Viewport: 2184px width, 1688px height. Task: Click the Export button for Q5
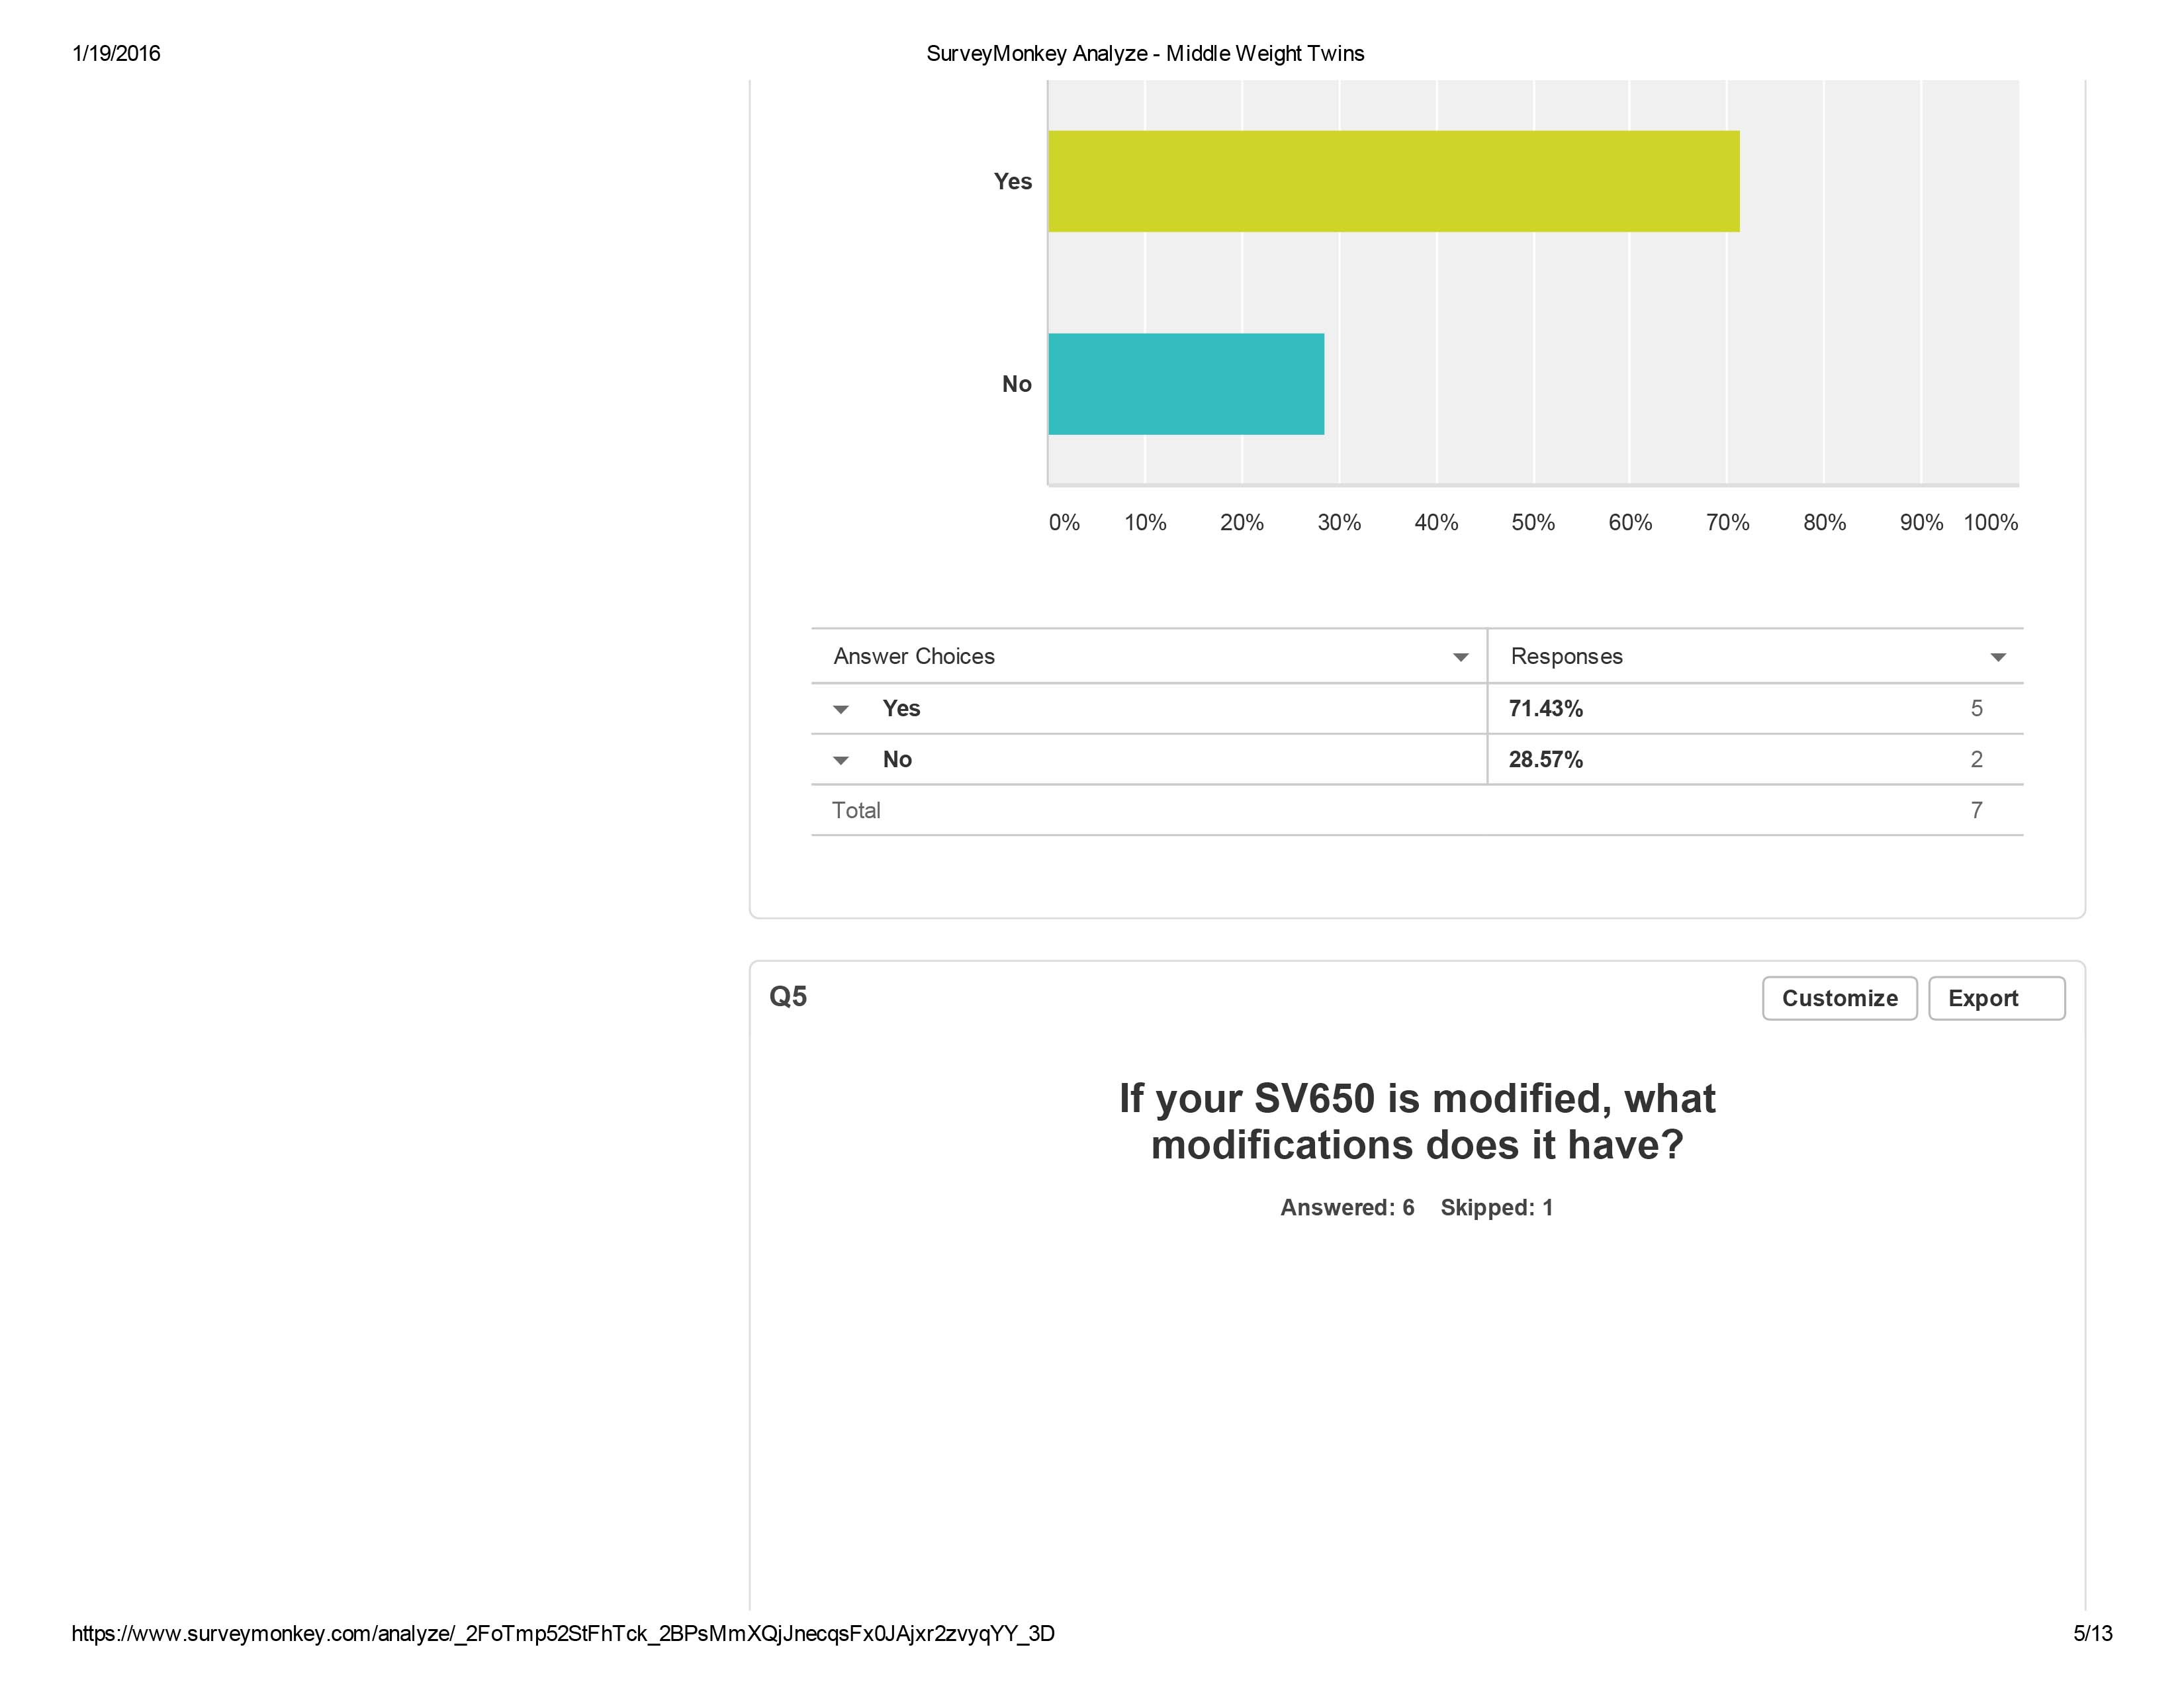[1995, 998]
